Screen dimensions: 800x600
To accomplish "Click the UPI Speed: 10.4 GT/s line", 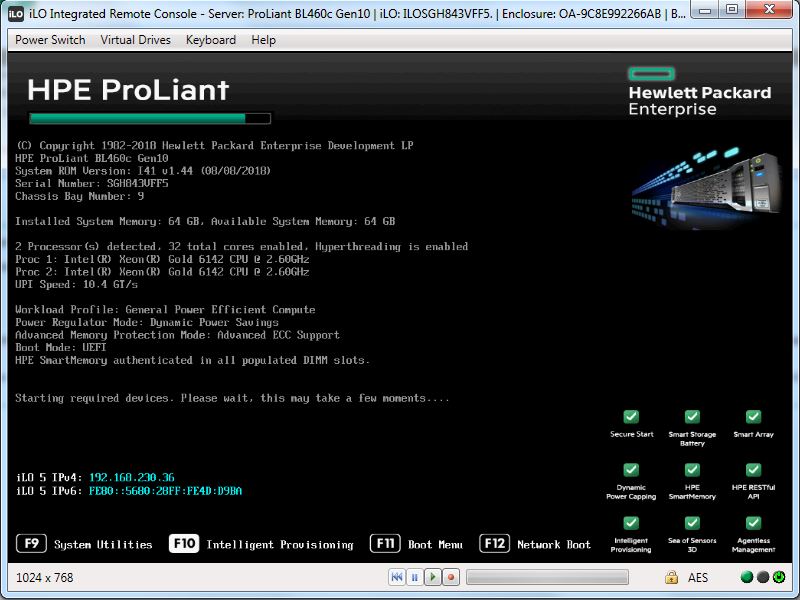I will (77, 284).
